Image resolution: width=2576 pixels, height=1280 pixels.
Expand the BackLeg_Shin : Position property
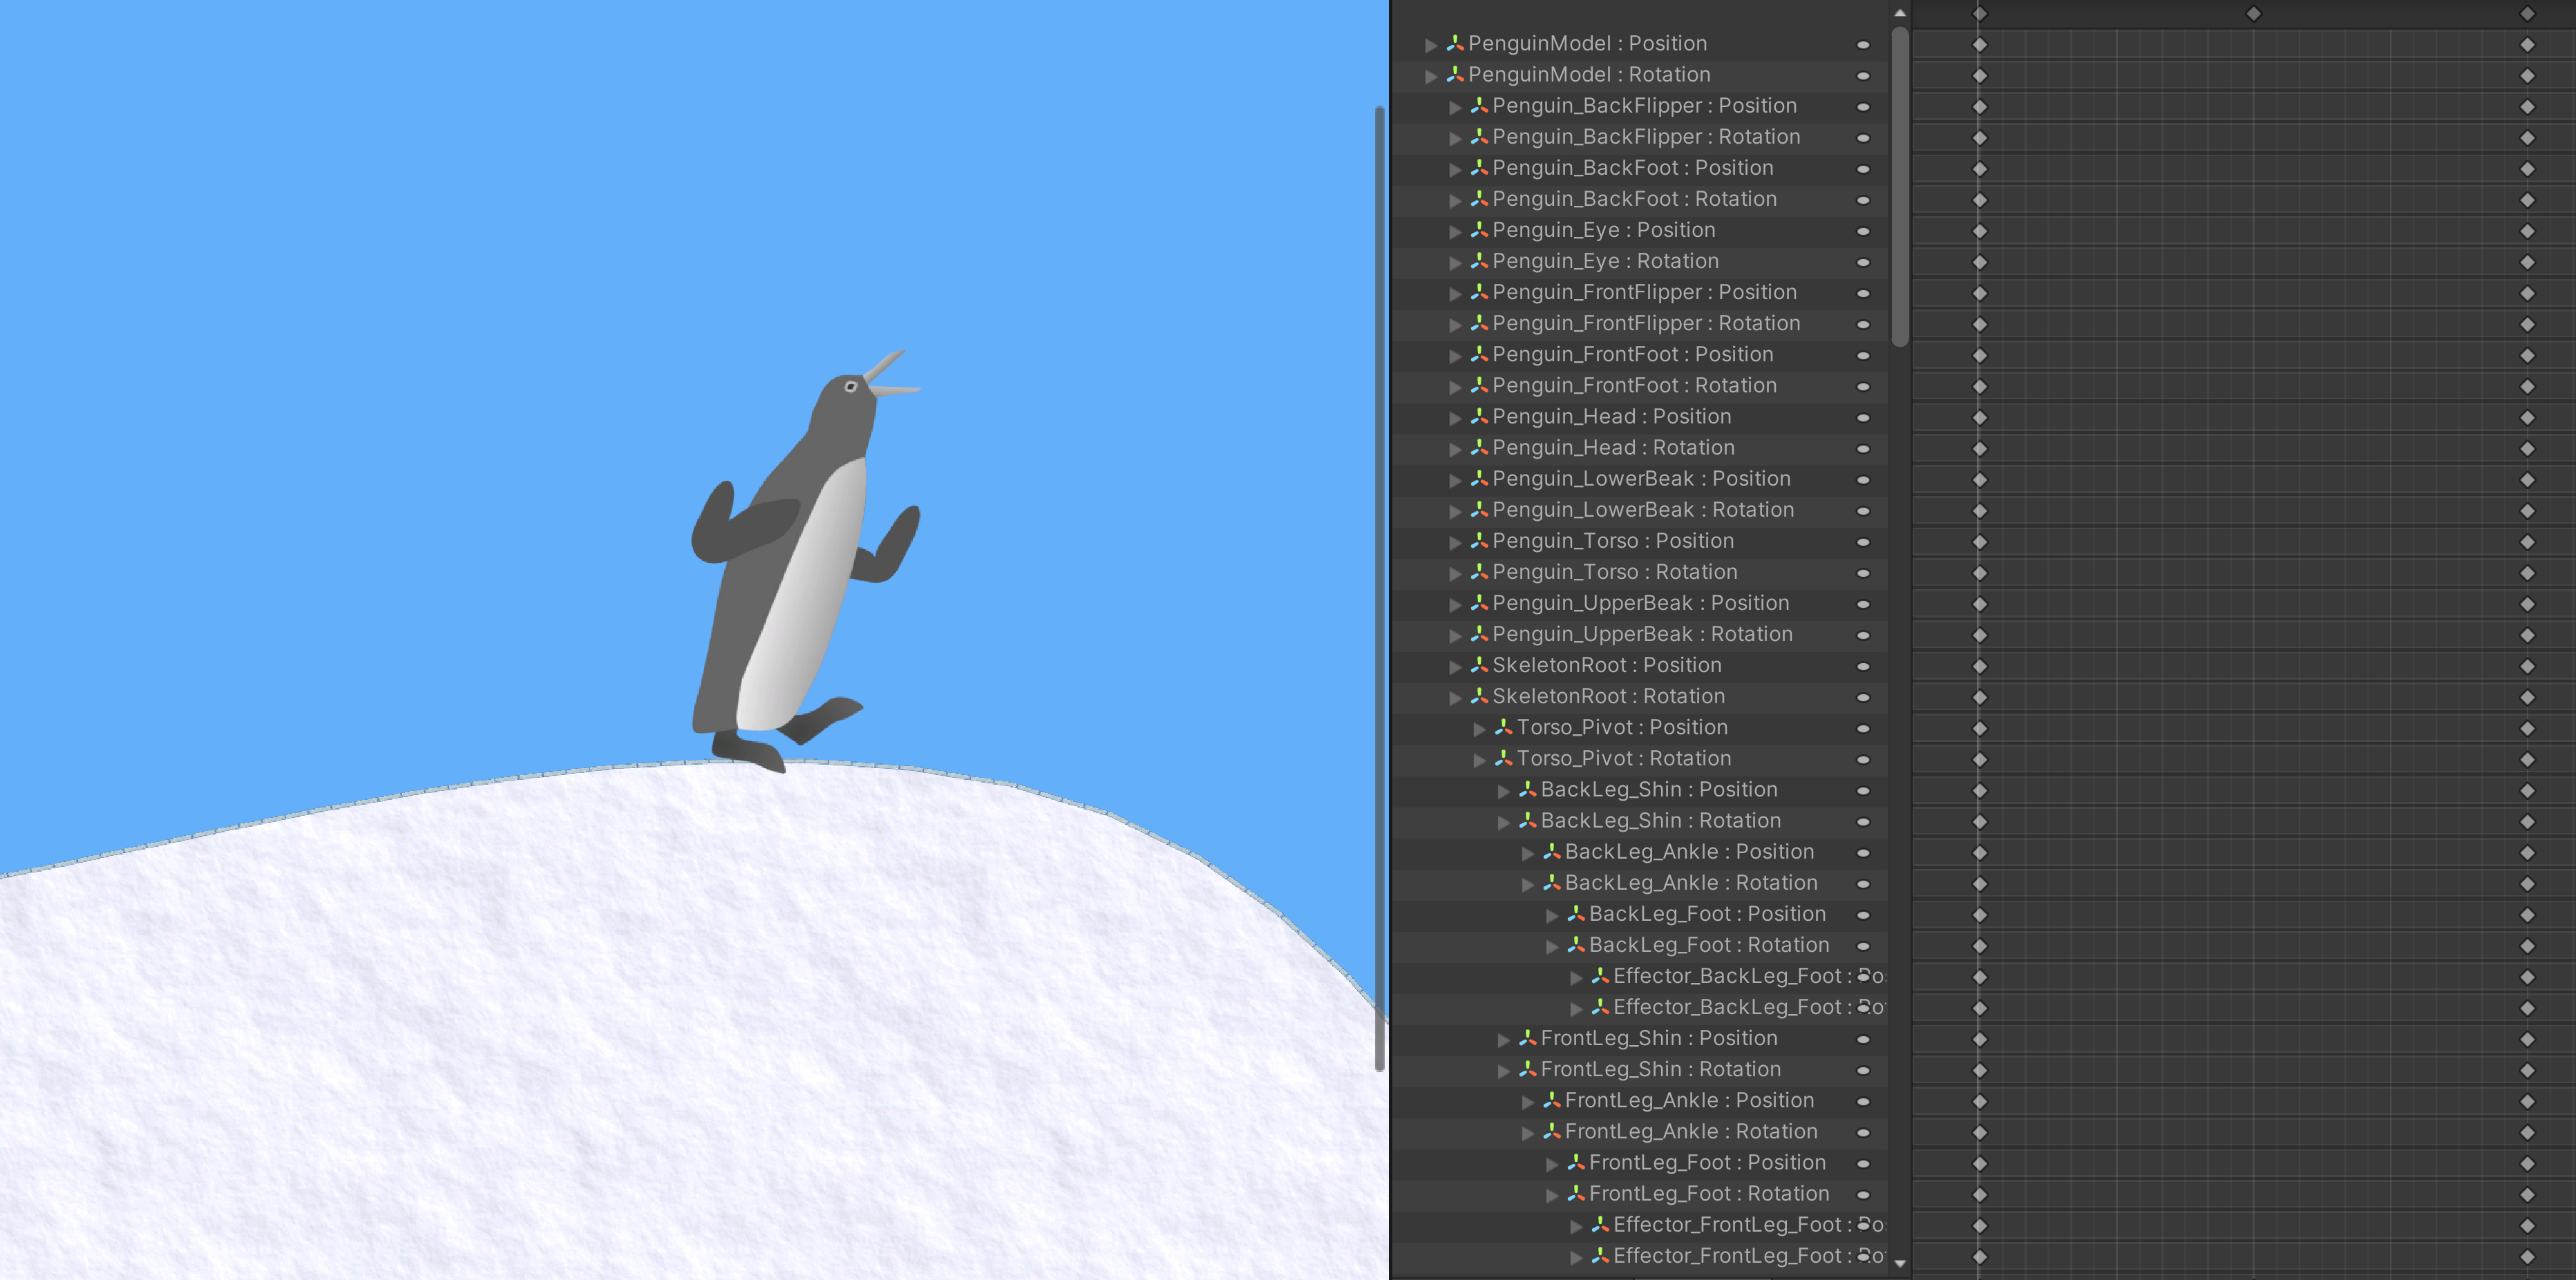click(x=1503, y=791)
